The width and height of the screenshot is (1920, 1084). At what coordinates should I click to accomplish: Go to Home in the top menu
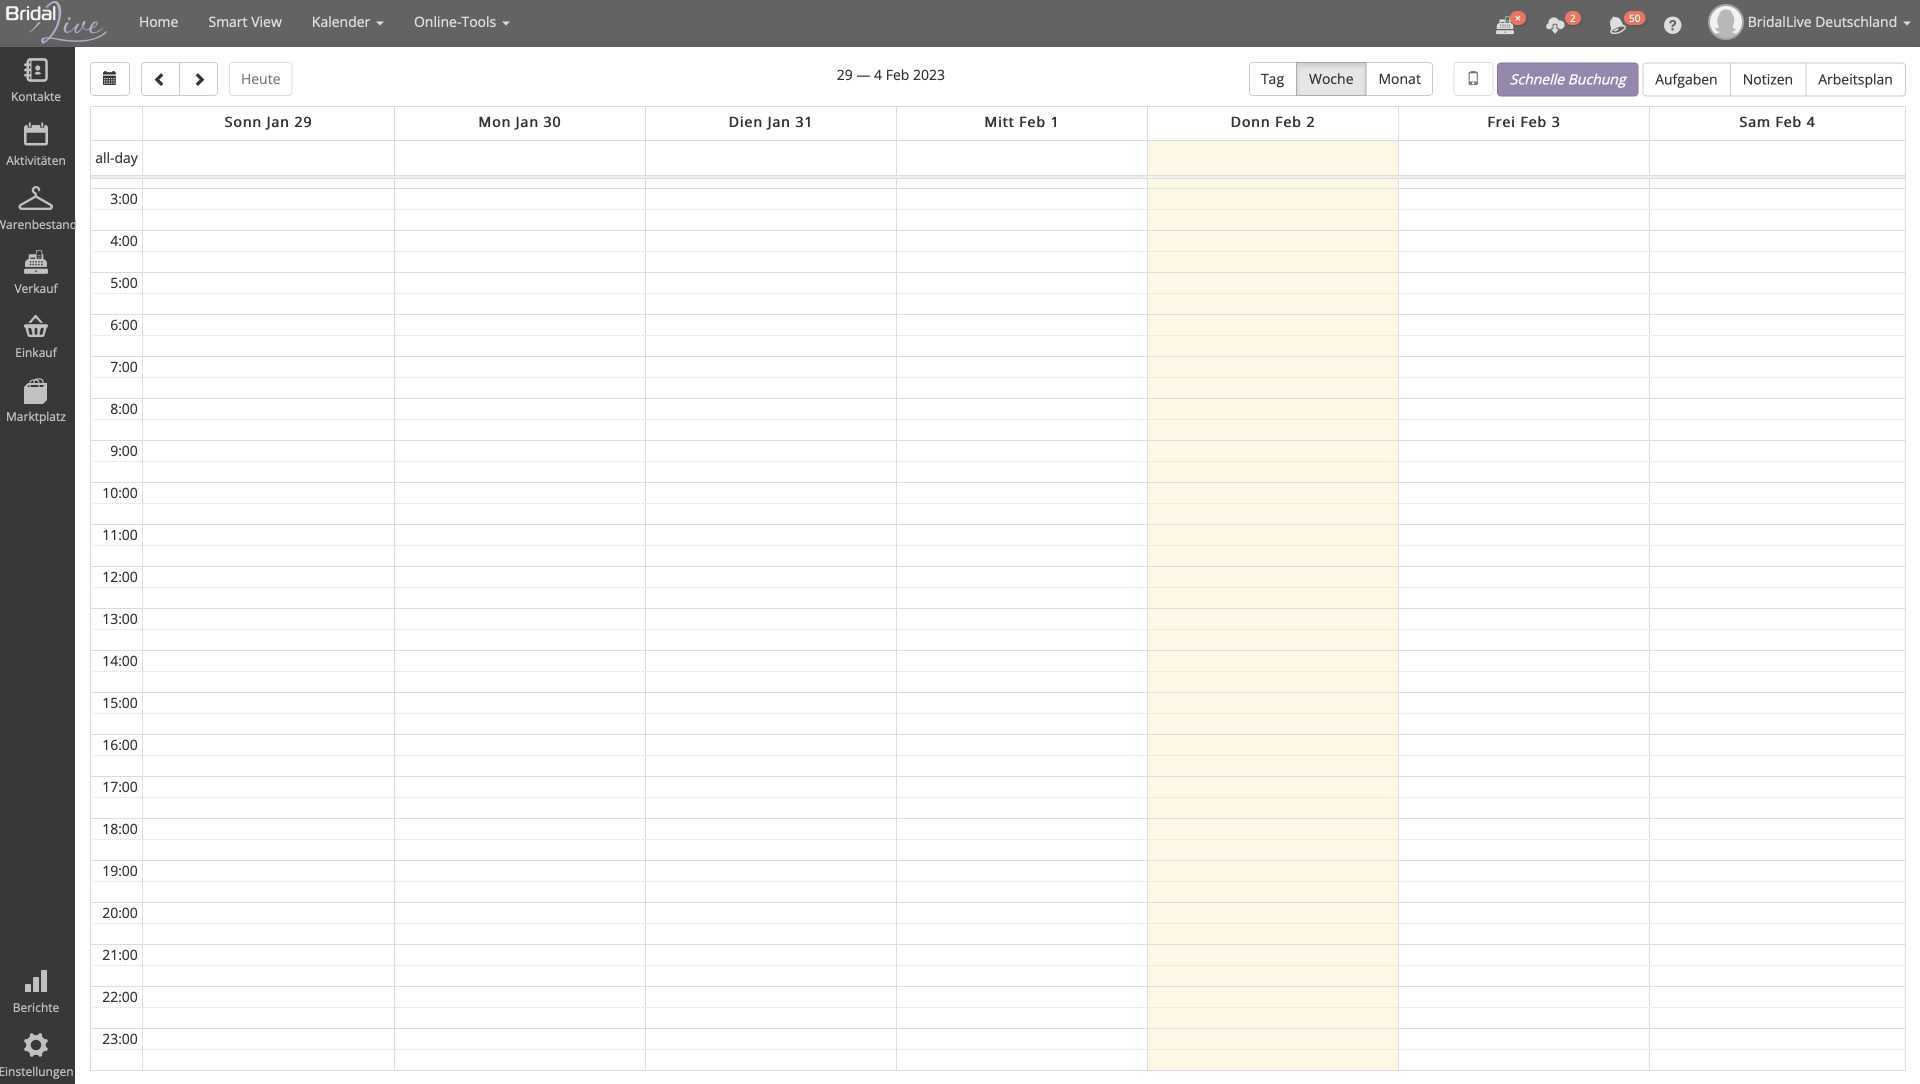158,21
